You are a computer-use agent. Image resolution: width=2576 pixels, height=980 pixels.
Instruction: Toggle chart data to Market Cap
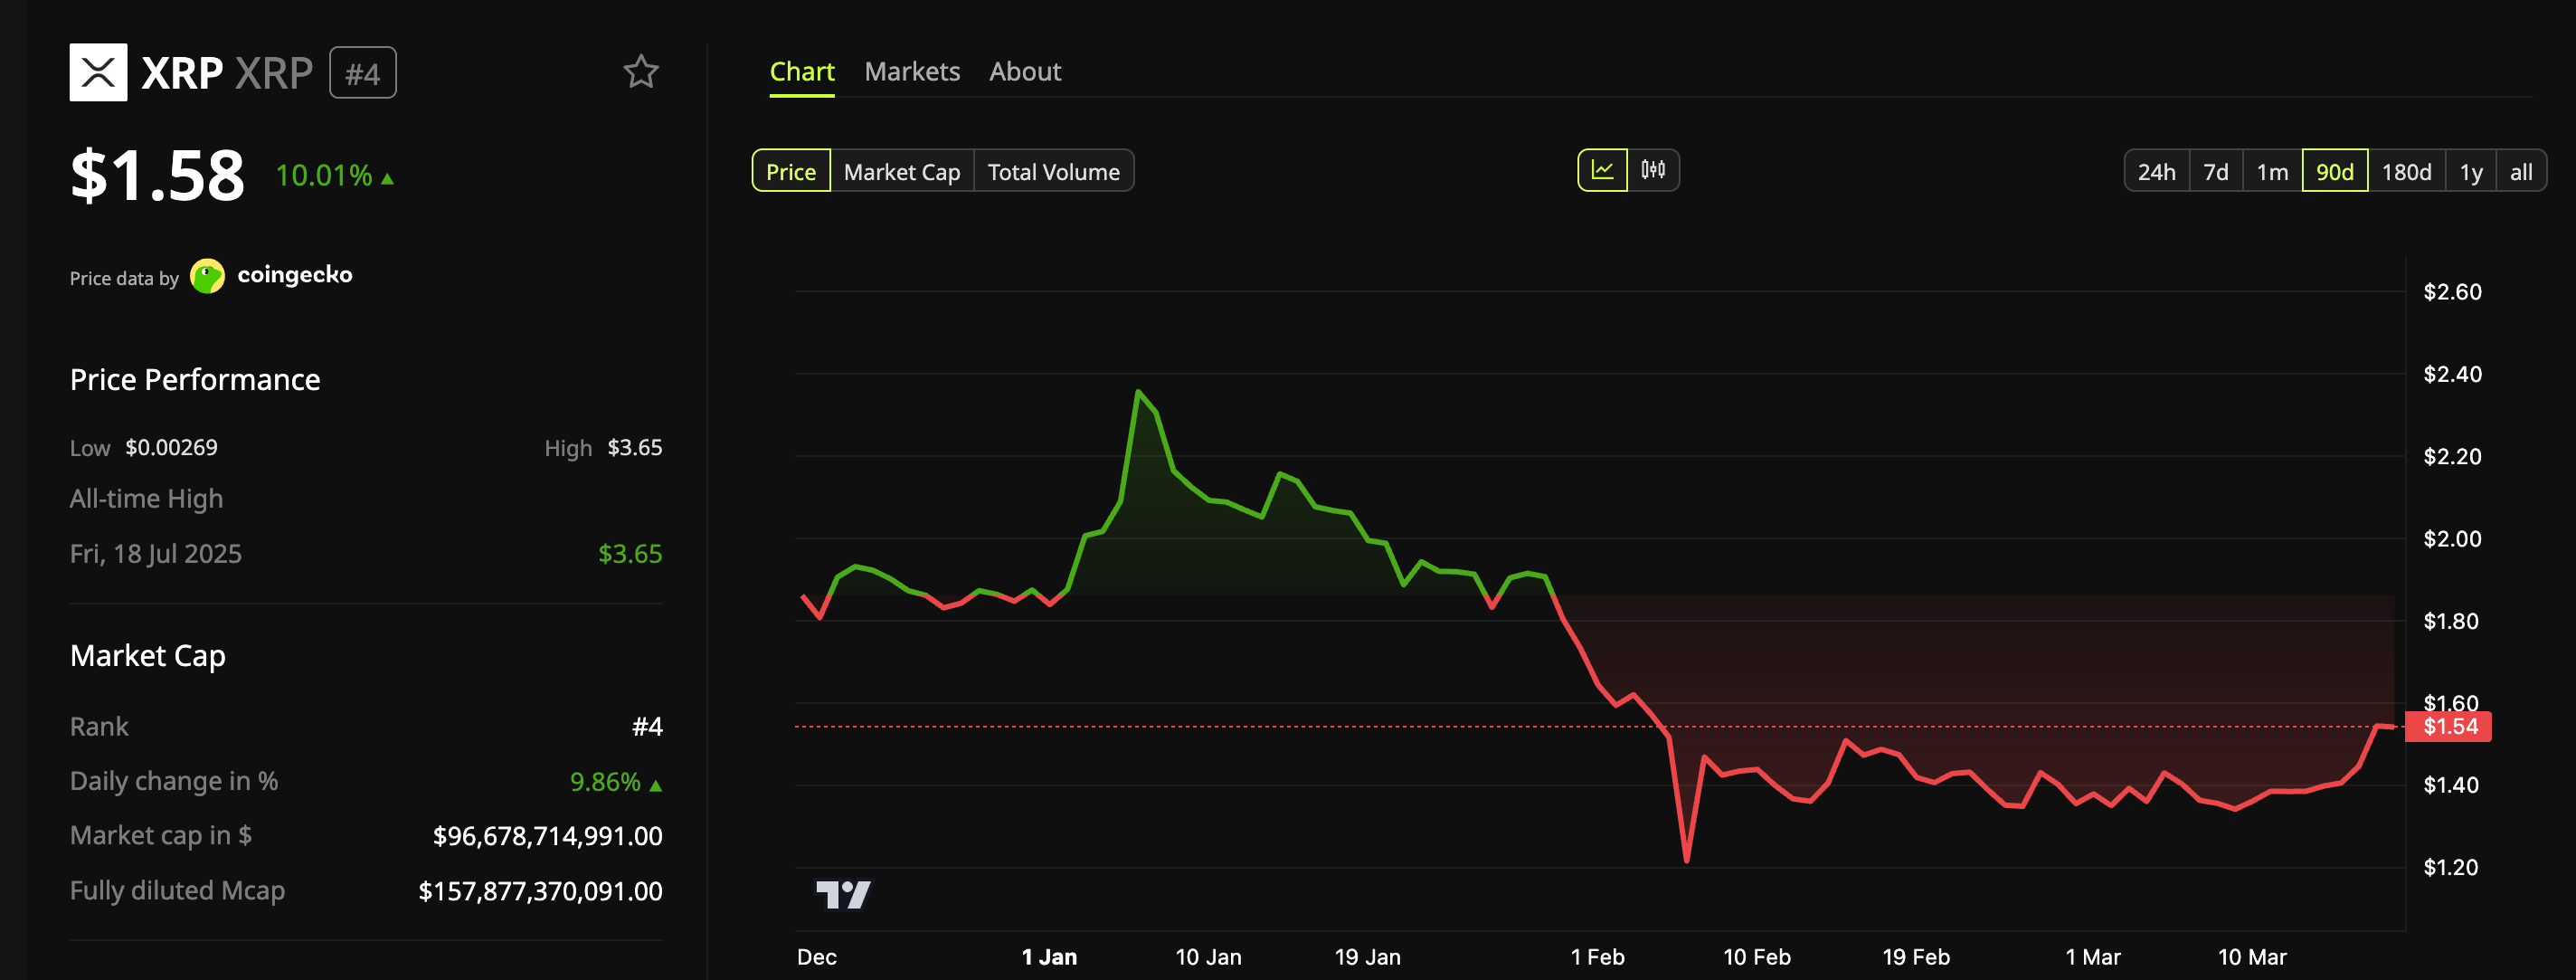(x=900, y=171)
